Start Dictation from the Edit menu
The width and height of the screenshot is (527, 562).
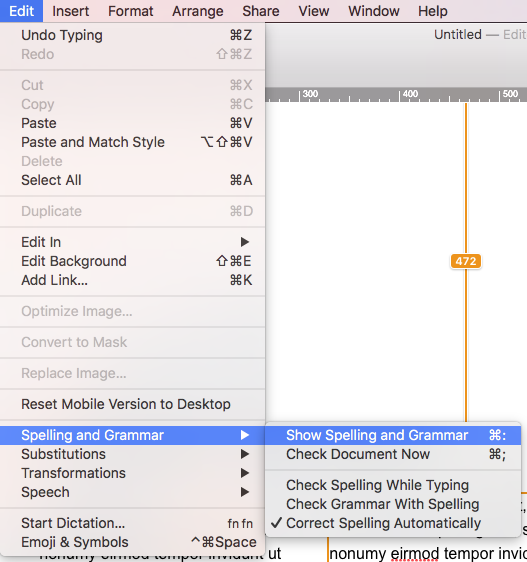point(132,523)
